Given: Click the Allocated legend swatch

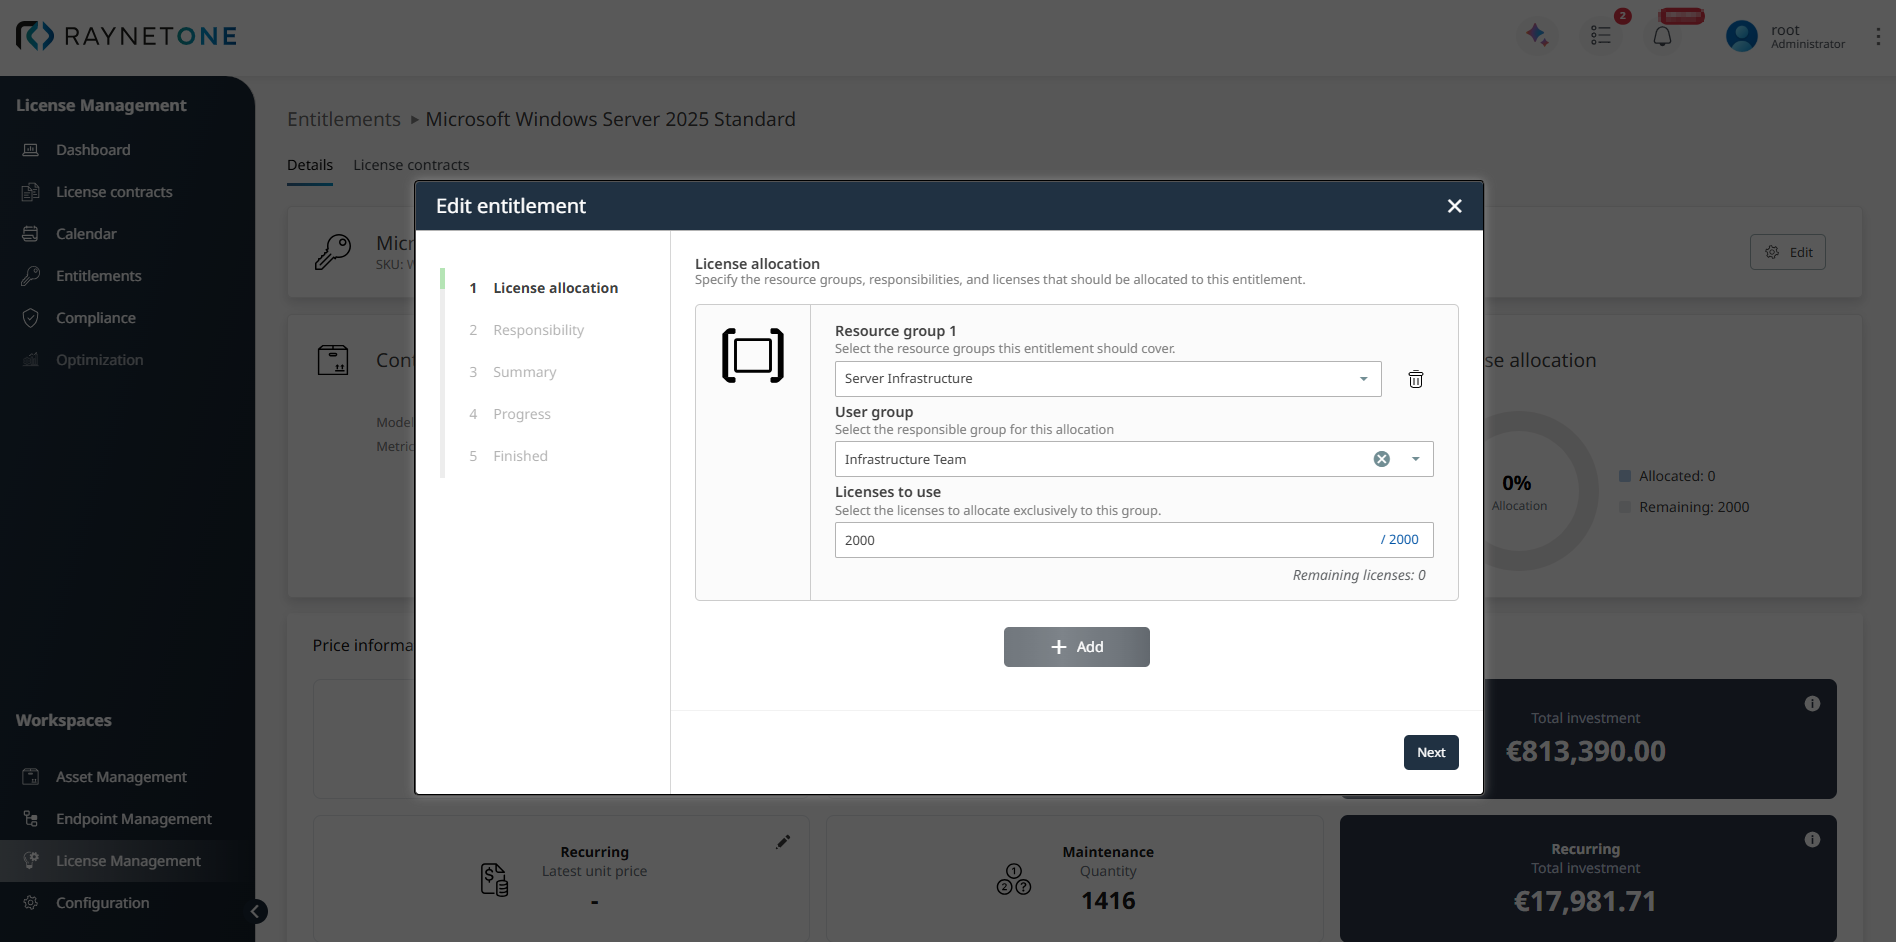Looking at the screenshot, I should coord(1625,476).
